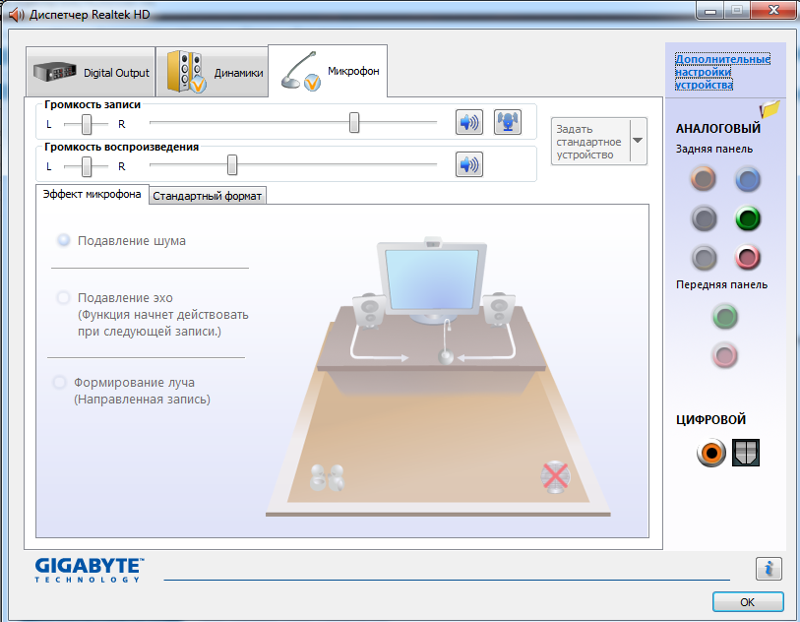Mute the playback volume speaker icon
800x622 pixels.
point(469,165)
